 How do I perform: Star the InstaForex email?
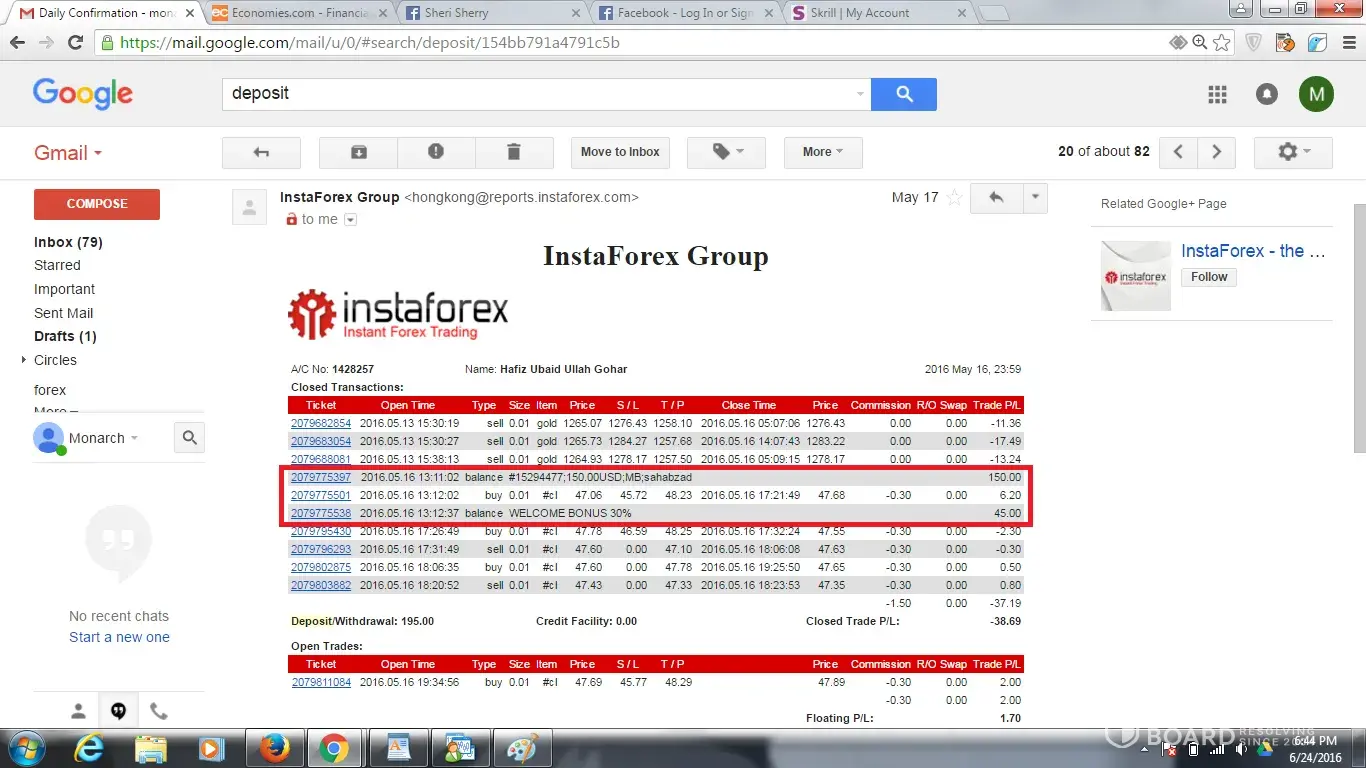pyautogui.click(x=954, y=198)
